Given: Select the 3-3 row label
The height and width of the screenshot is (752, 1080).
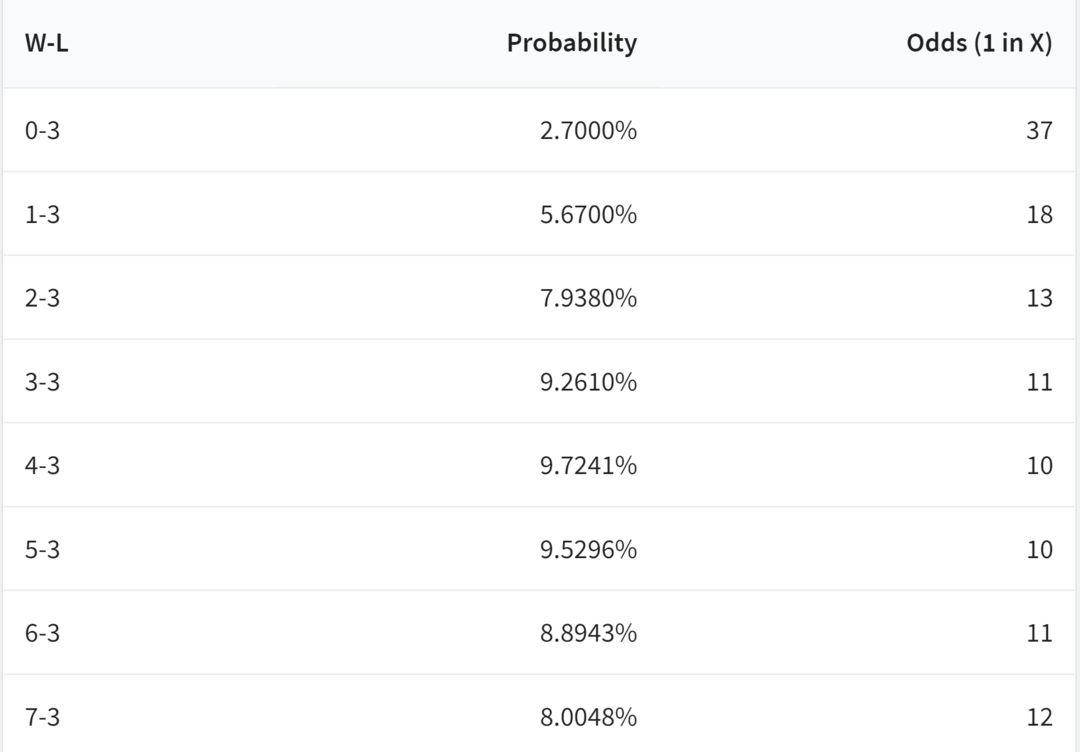Looking at the screenshot, I should (x=43, y=382).
